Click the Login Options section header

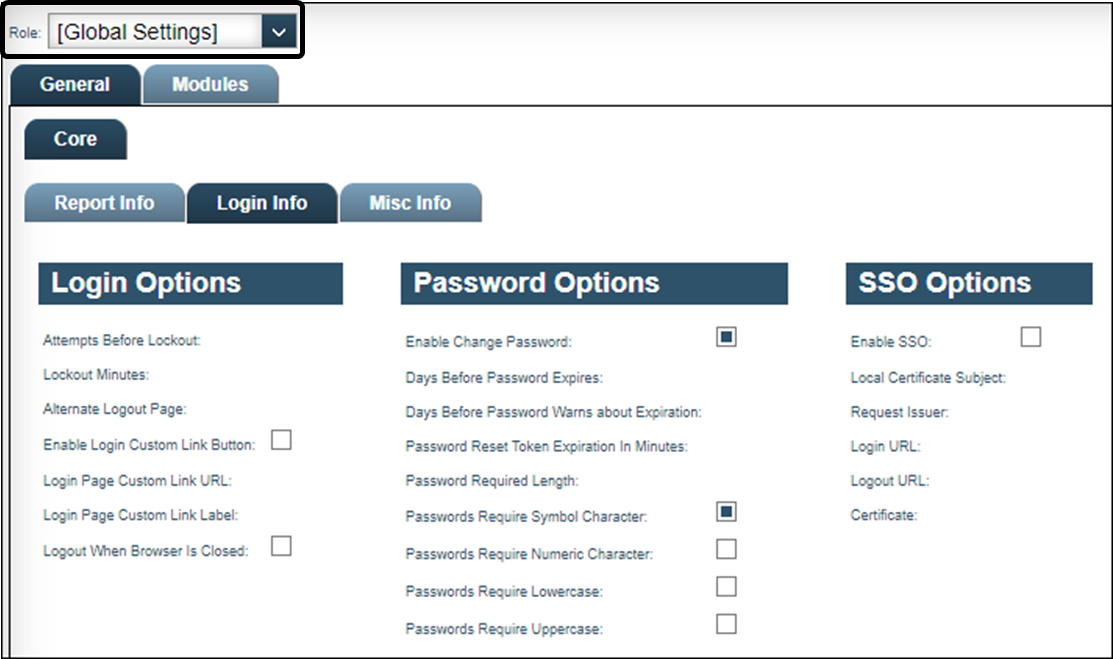point(190,283)
